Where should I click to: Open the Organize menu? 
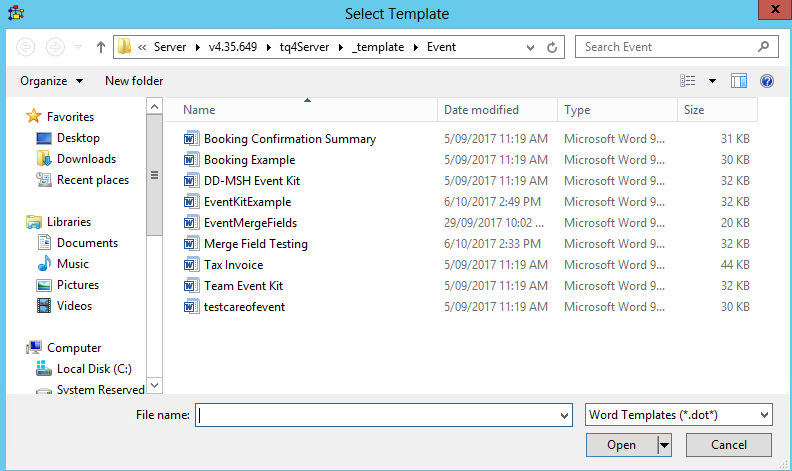51,81
